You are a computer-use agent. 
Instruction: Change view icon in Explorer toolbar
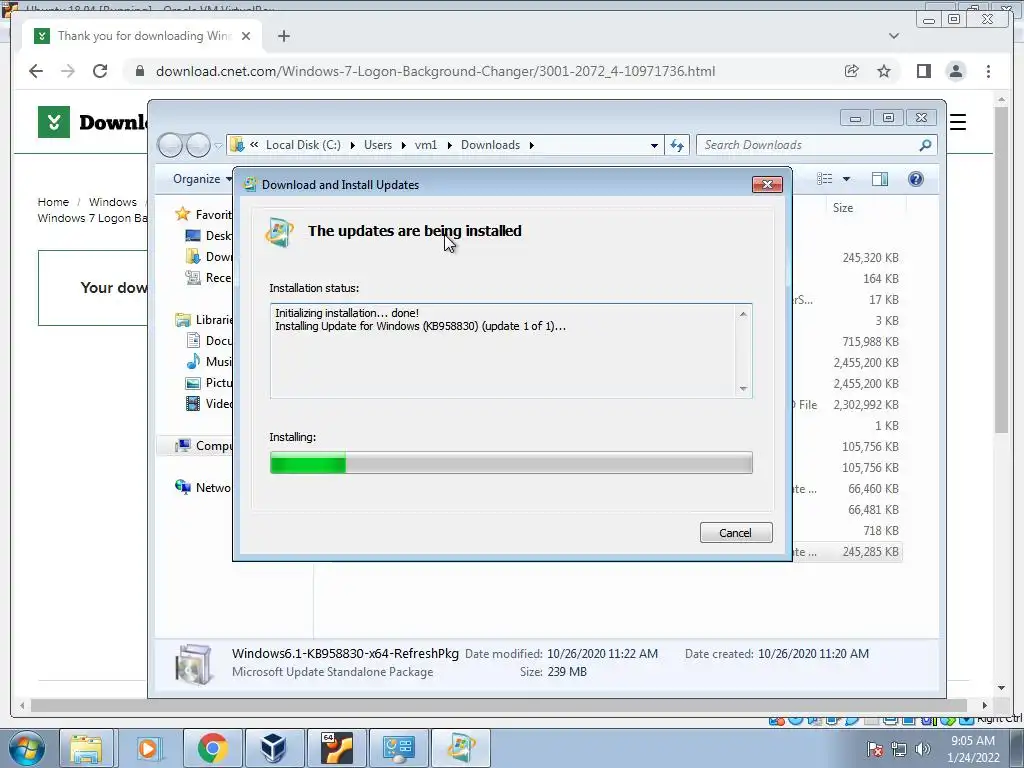(825, 179)
